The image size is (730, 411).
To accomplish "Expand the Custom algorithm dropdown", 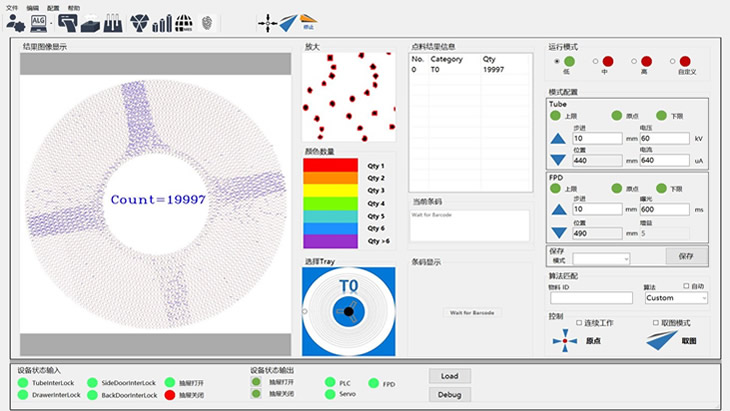I will click(x=676, y=298).
